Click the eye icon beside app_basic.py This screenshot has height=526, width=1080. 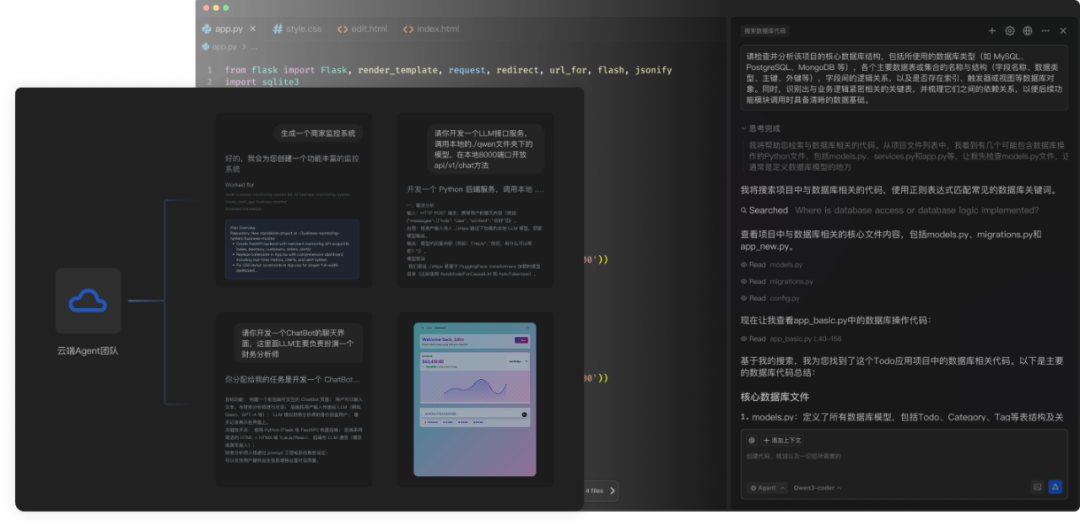[x=744, y=339]
